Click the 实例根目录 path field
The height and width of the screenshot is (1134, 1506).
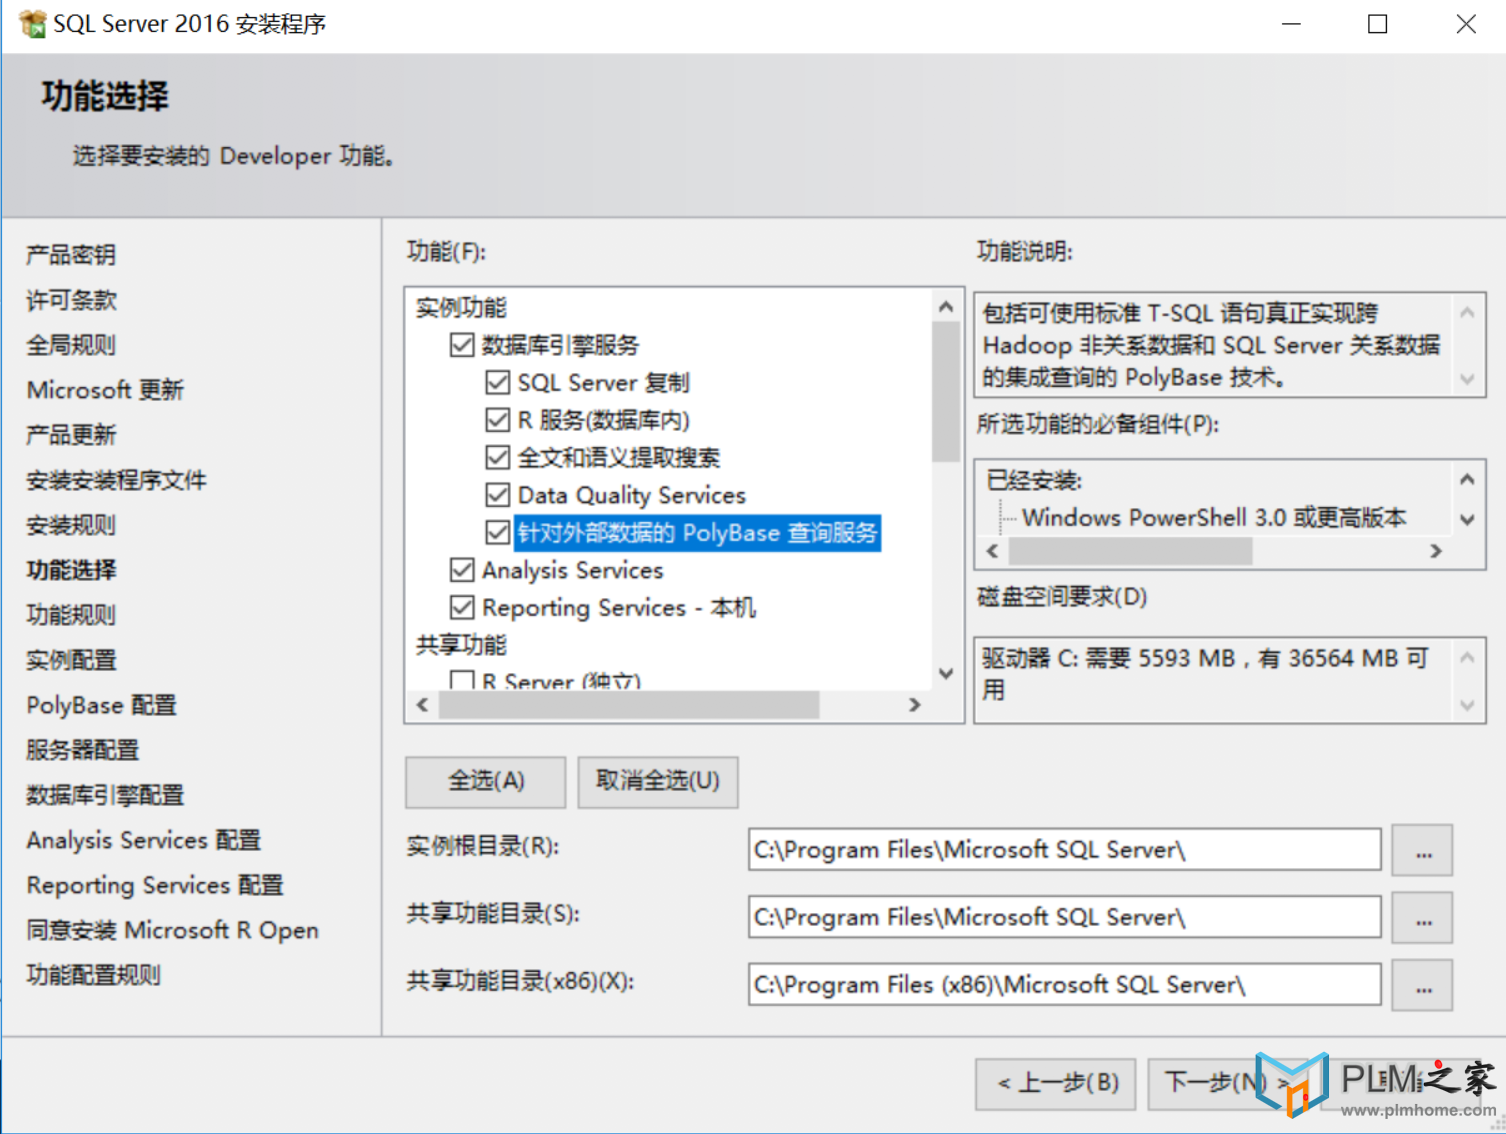click(1064, 850)
